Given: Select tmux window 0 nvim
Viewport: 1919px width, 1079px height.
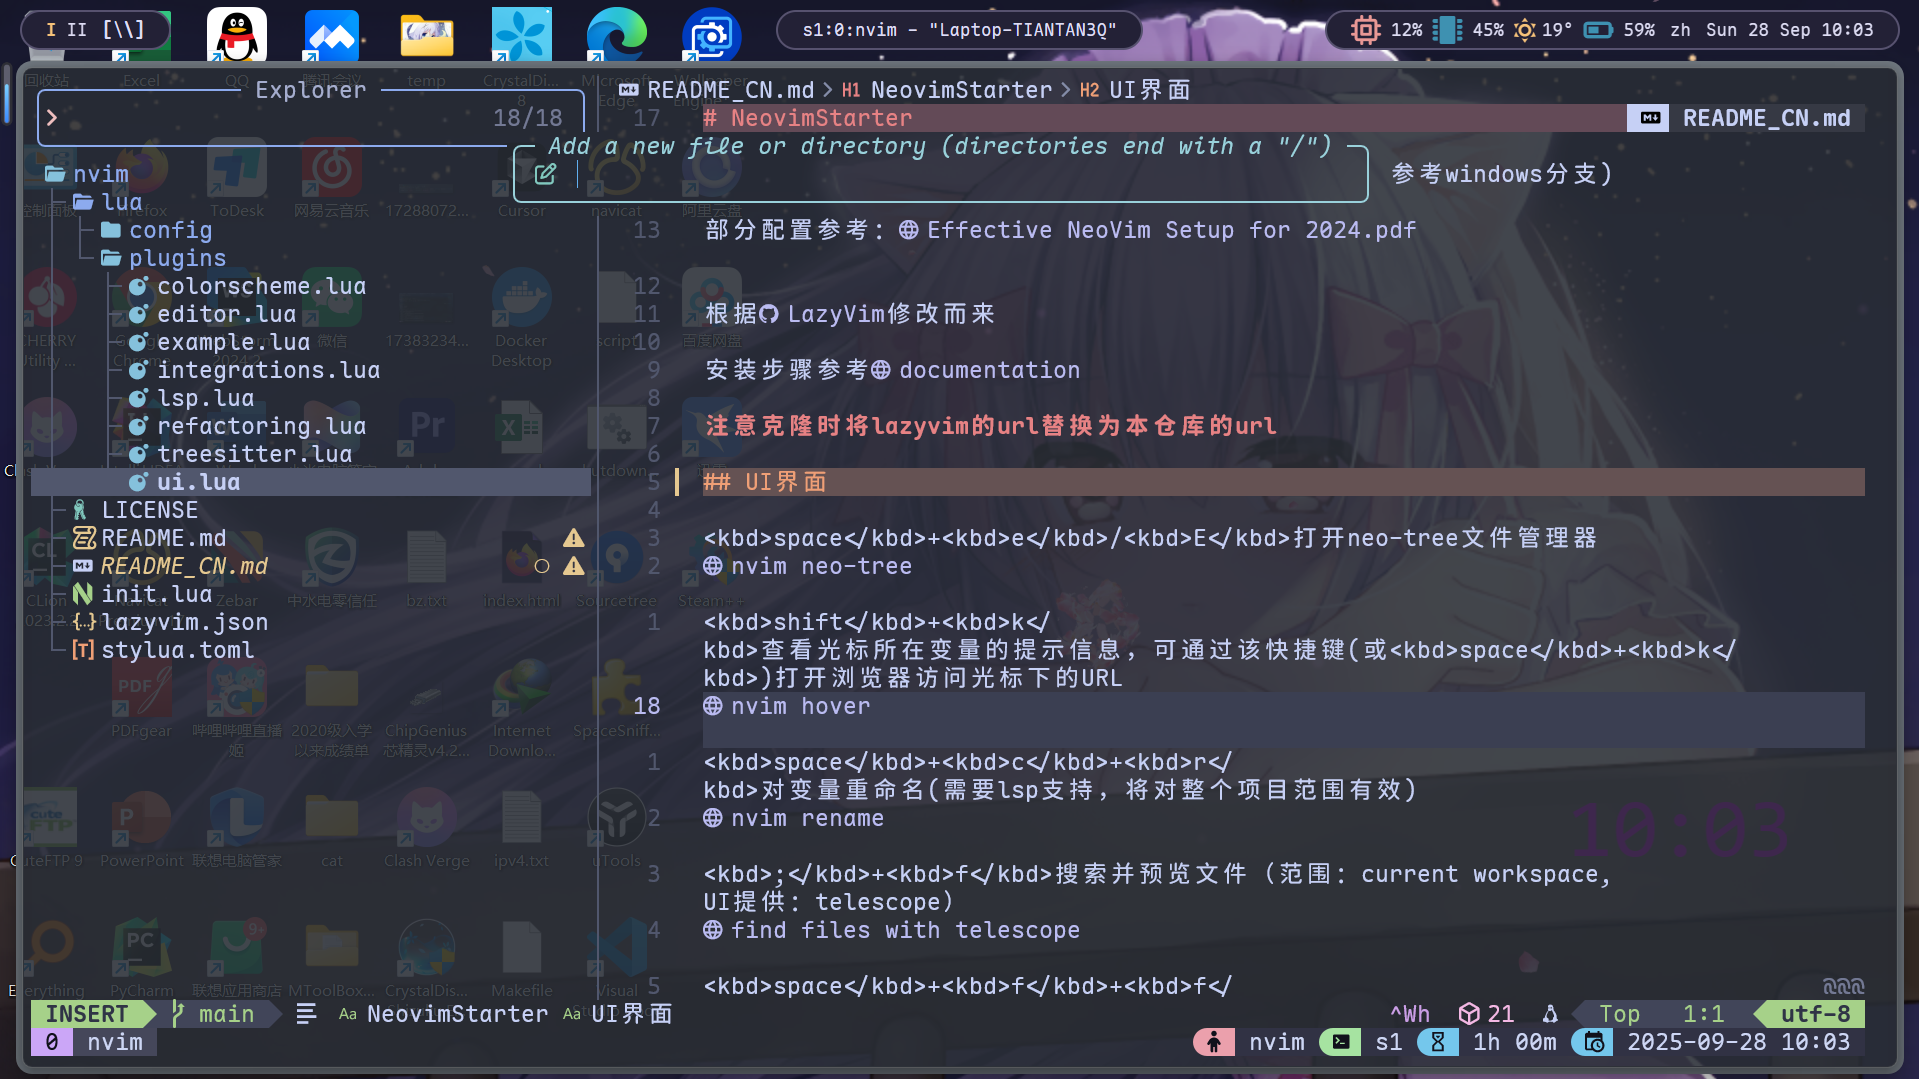Looking at the screenshot, I should tap(94, 1042).
